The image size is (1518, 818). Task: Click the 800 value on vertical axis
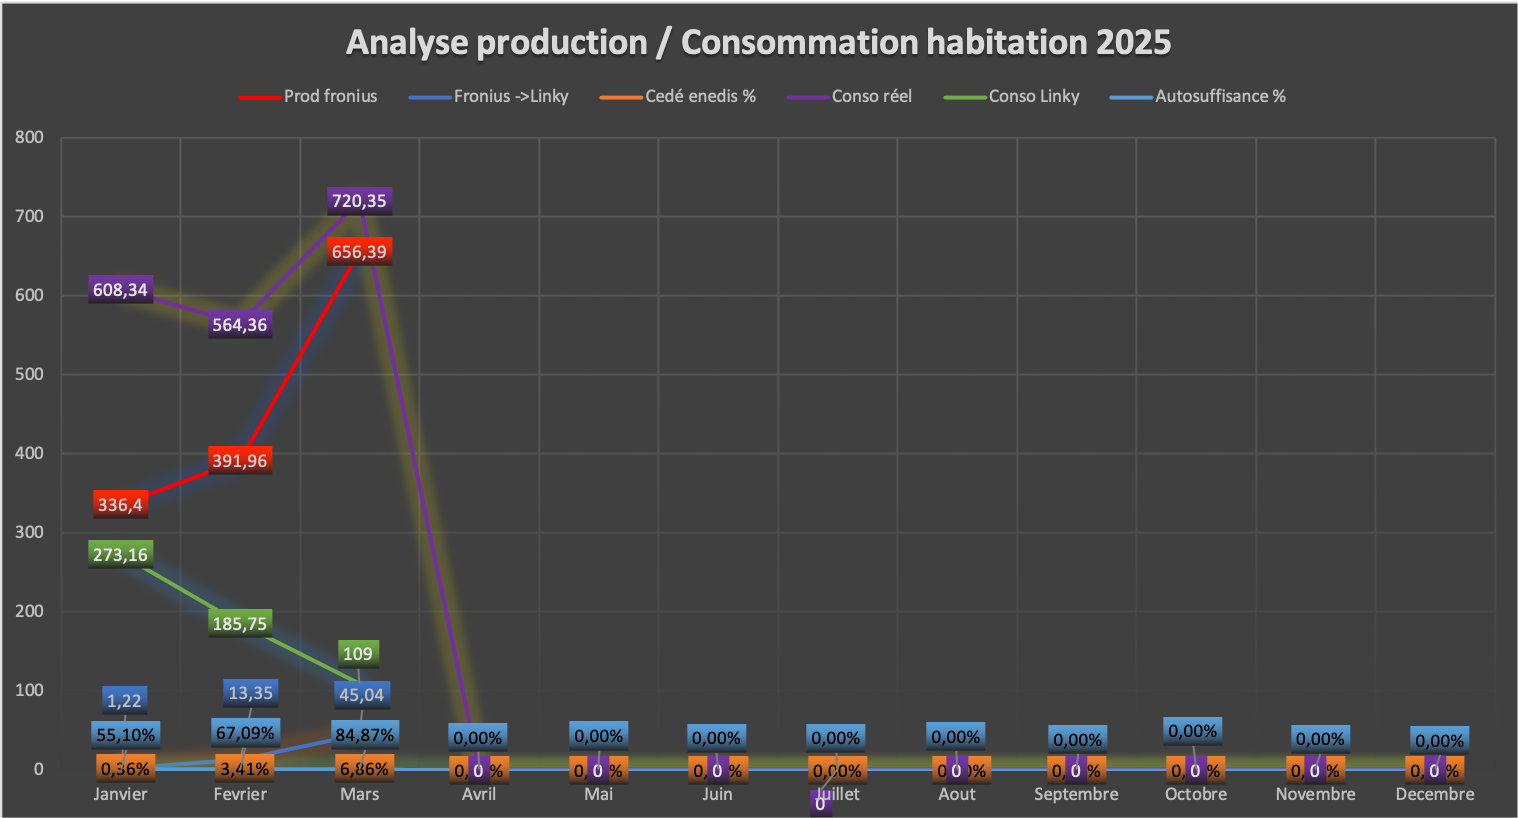[x=29, y=137]
